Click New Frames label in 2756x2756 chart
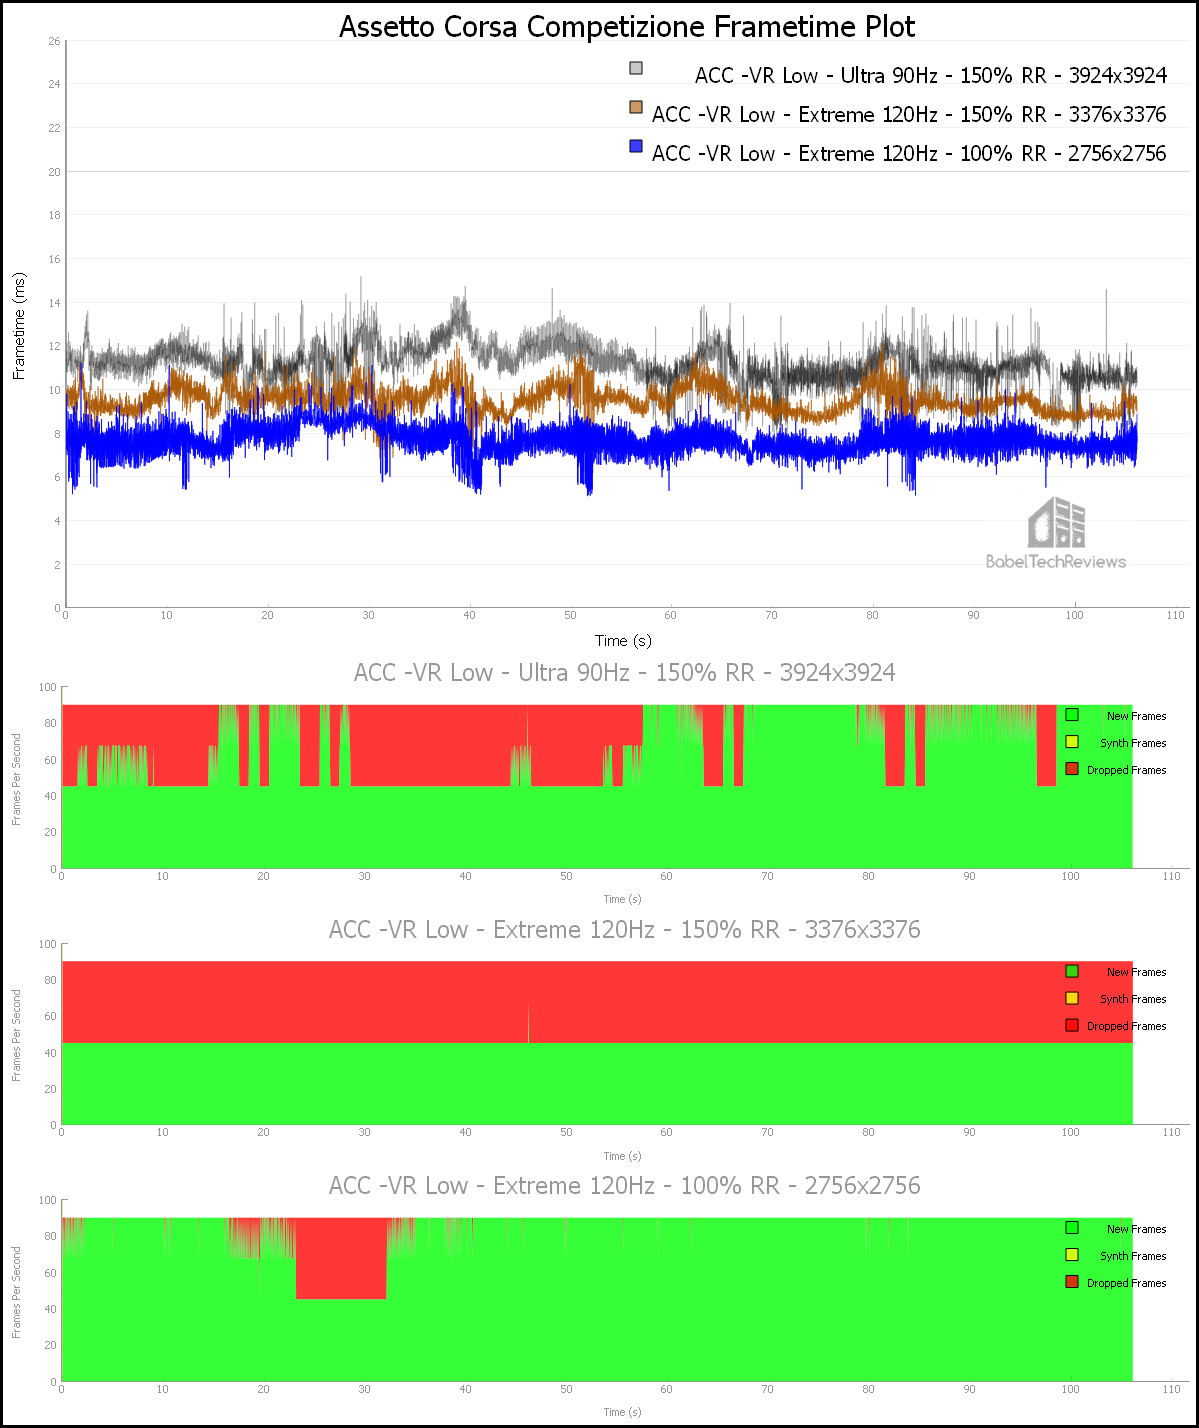 click(1136, 1229)
